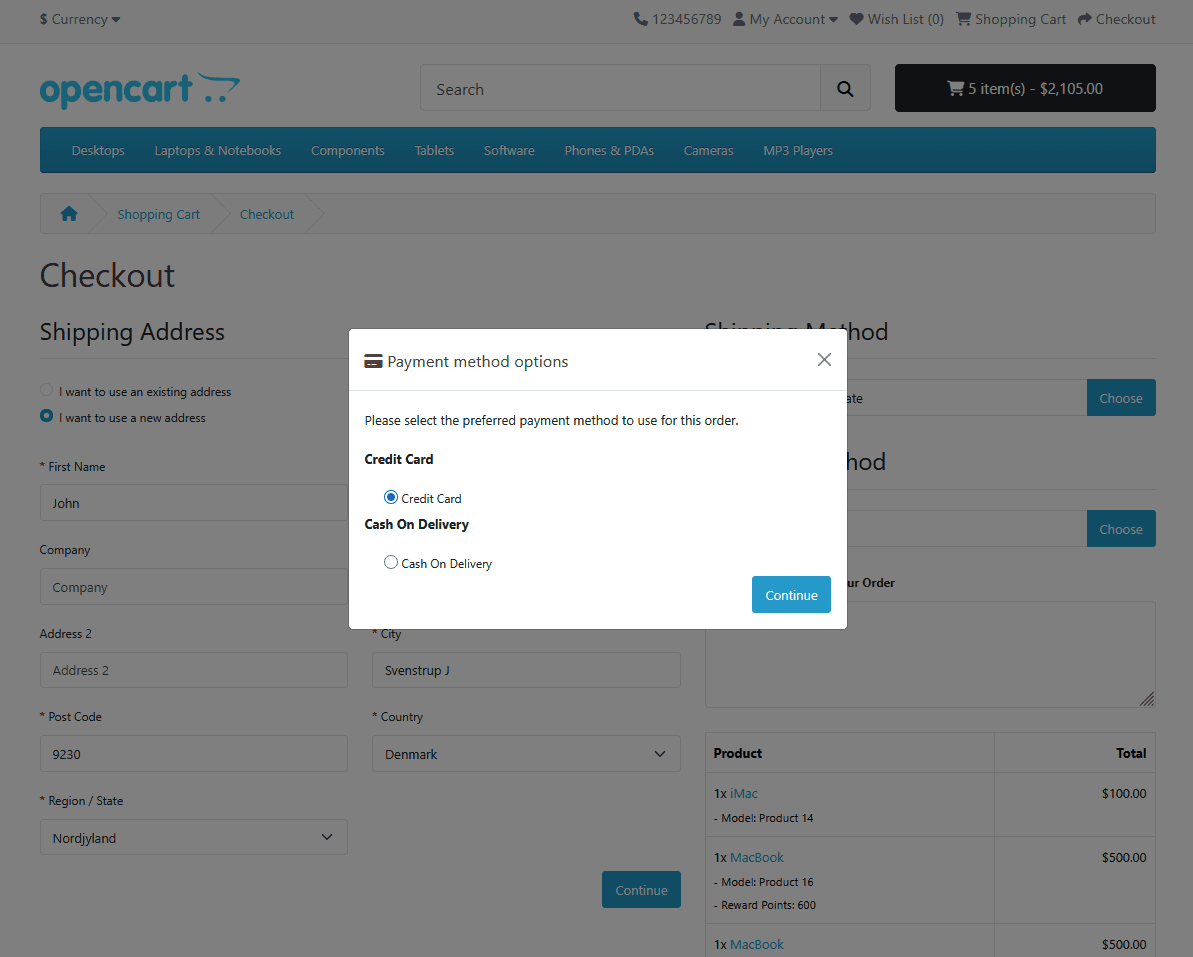Go to the Software category
The image size is (1193, 957).
[509, 151]
